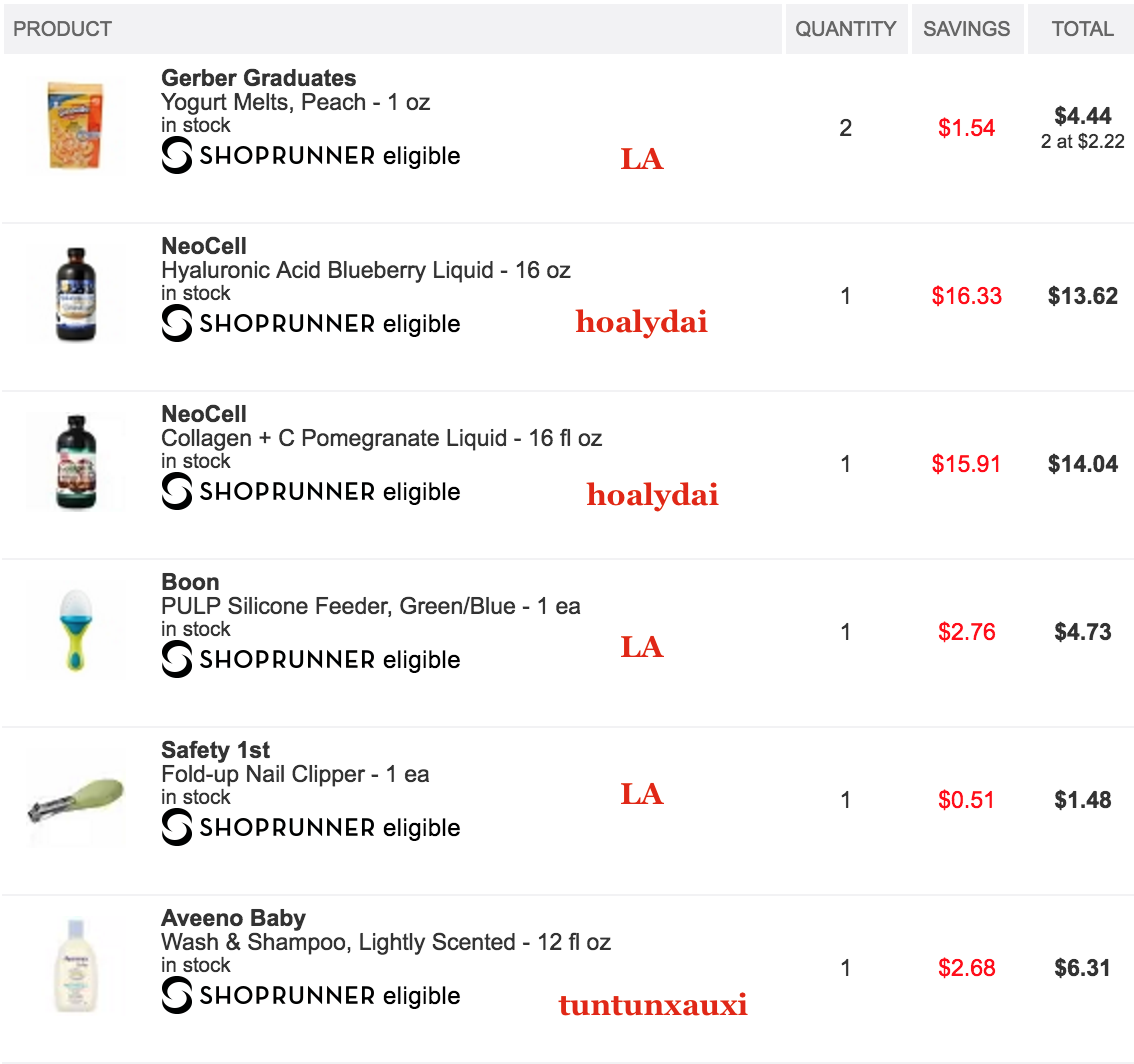Open the Boon brand product link
The height and width of the screenshot is (1064, 1134).
[190, 582]
